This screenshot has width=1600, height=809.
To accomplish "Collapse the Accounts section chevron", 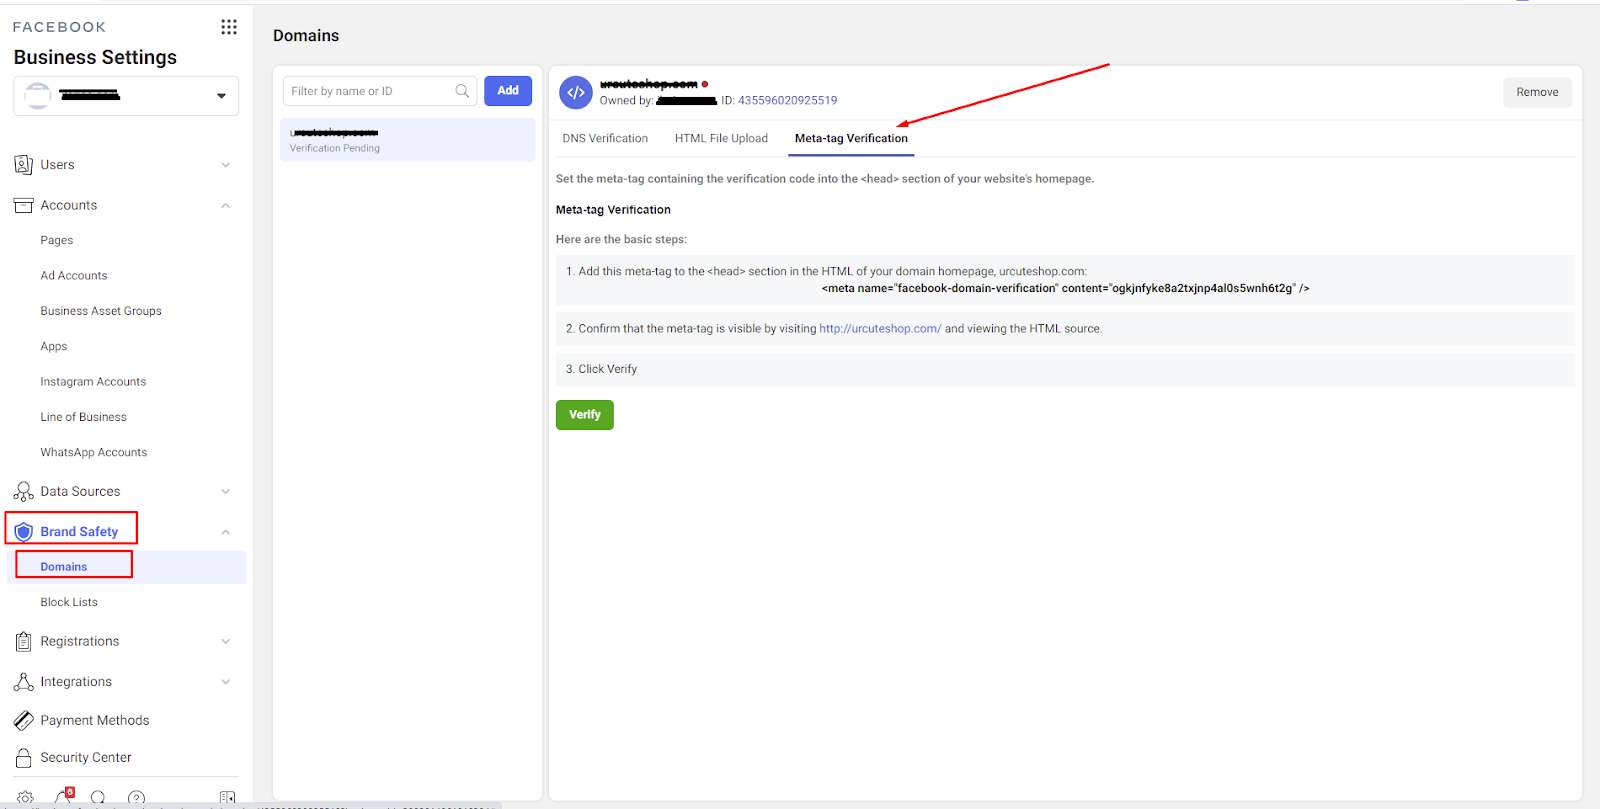I will [226, 206].
